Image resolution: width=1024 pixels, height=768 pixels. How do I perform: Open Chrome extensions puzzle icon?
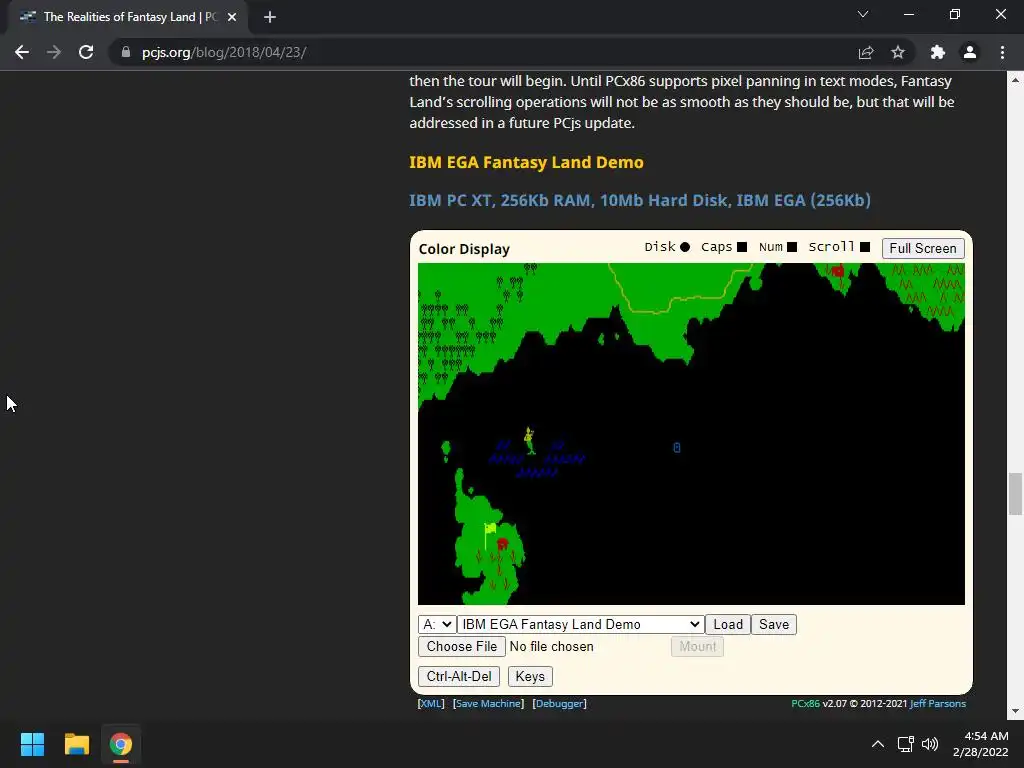(938, 52)
